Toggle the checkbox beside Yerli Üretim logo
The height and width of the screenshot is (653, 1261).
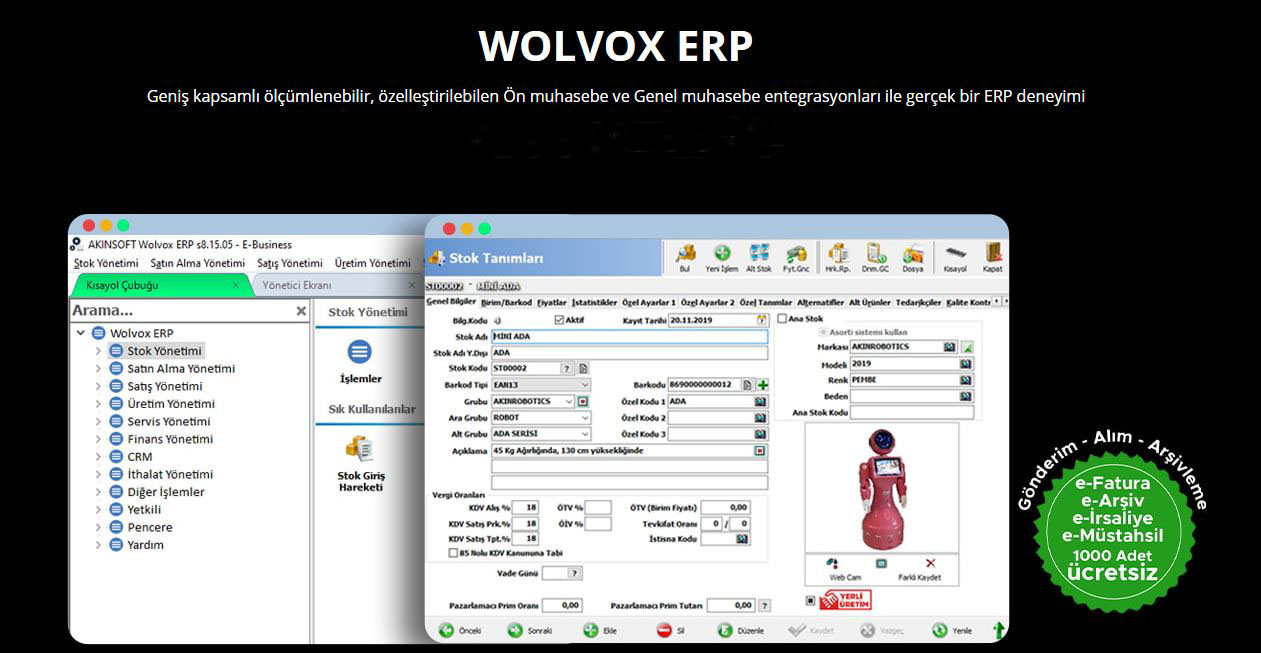pyautogui.click(x=810, y=601)
